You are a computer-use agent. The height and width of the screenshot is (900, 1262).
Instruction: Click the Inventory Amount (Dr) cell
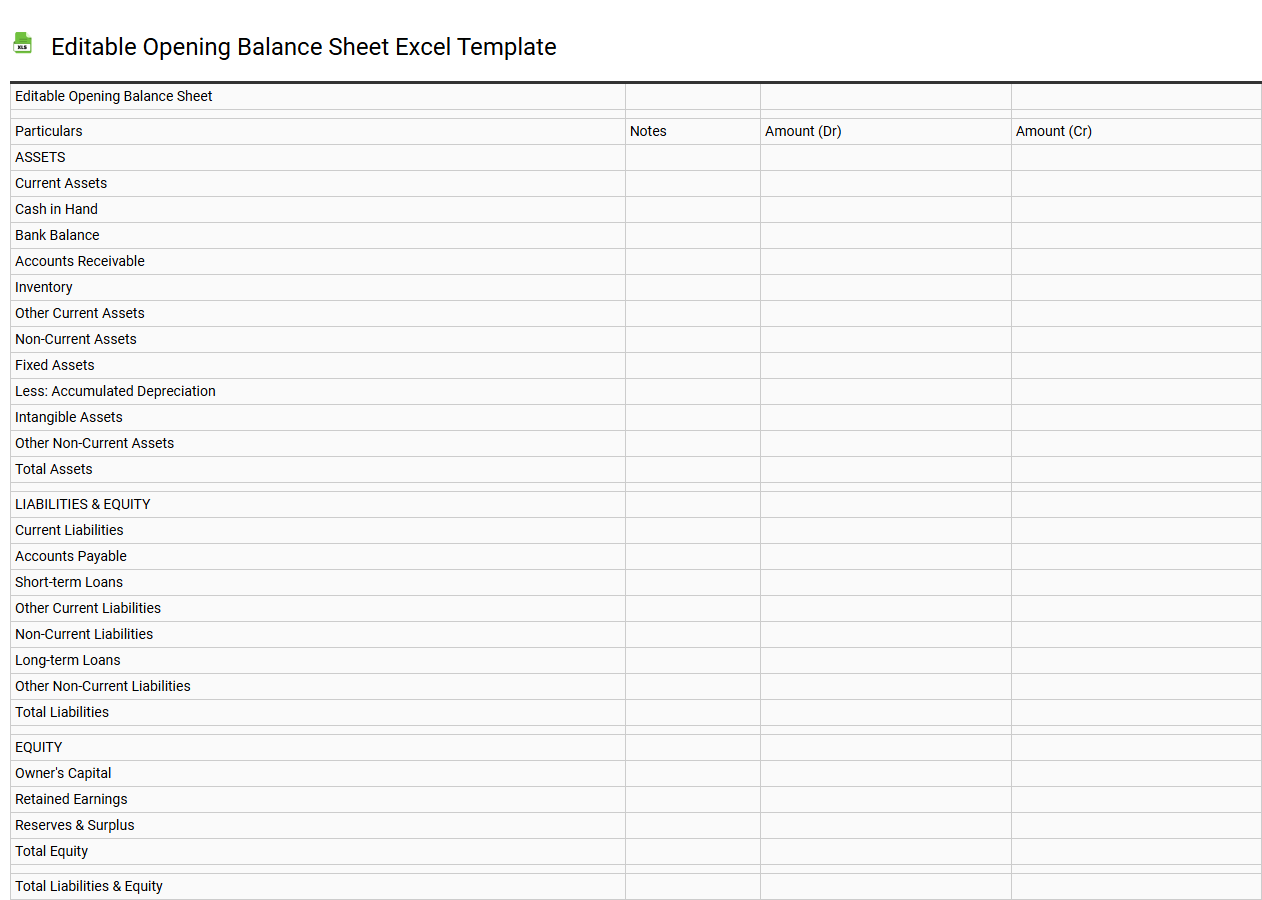pos(885,287)
